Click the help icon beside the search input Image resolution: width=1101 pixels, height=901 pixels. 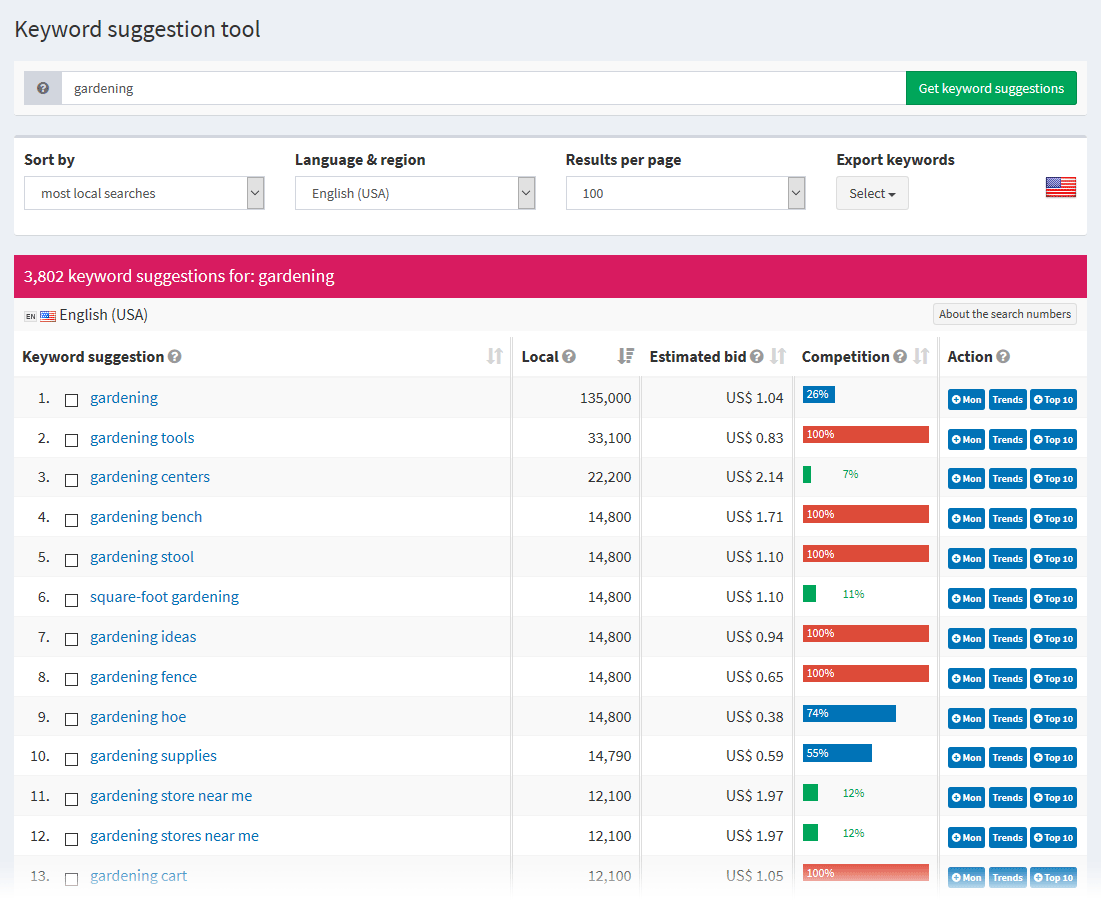[42, 88]
